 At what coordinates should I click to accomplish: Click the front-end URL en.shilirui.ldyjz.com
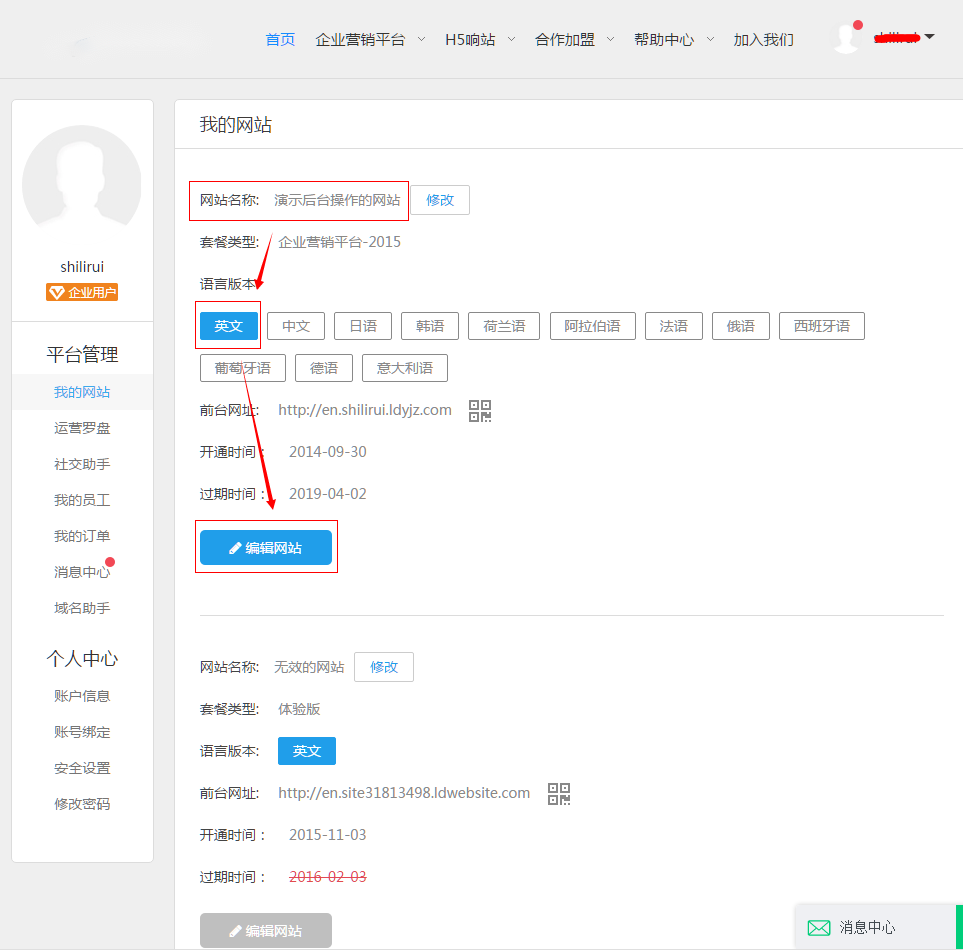pos(365,410)
